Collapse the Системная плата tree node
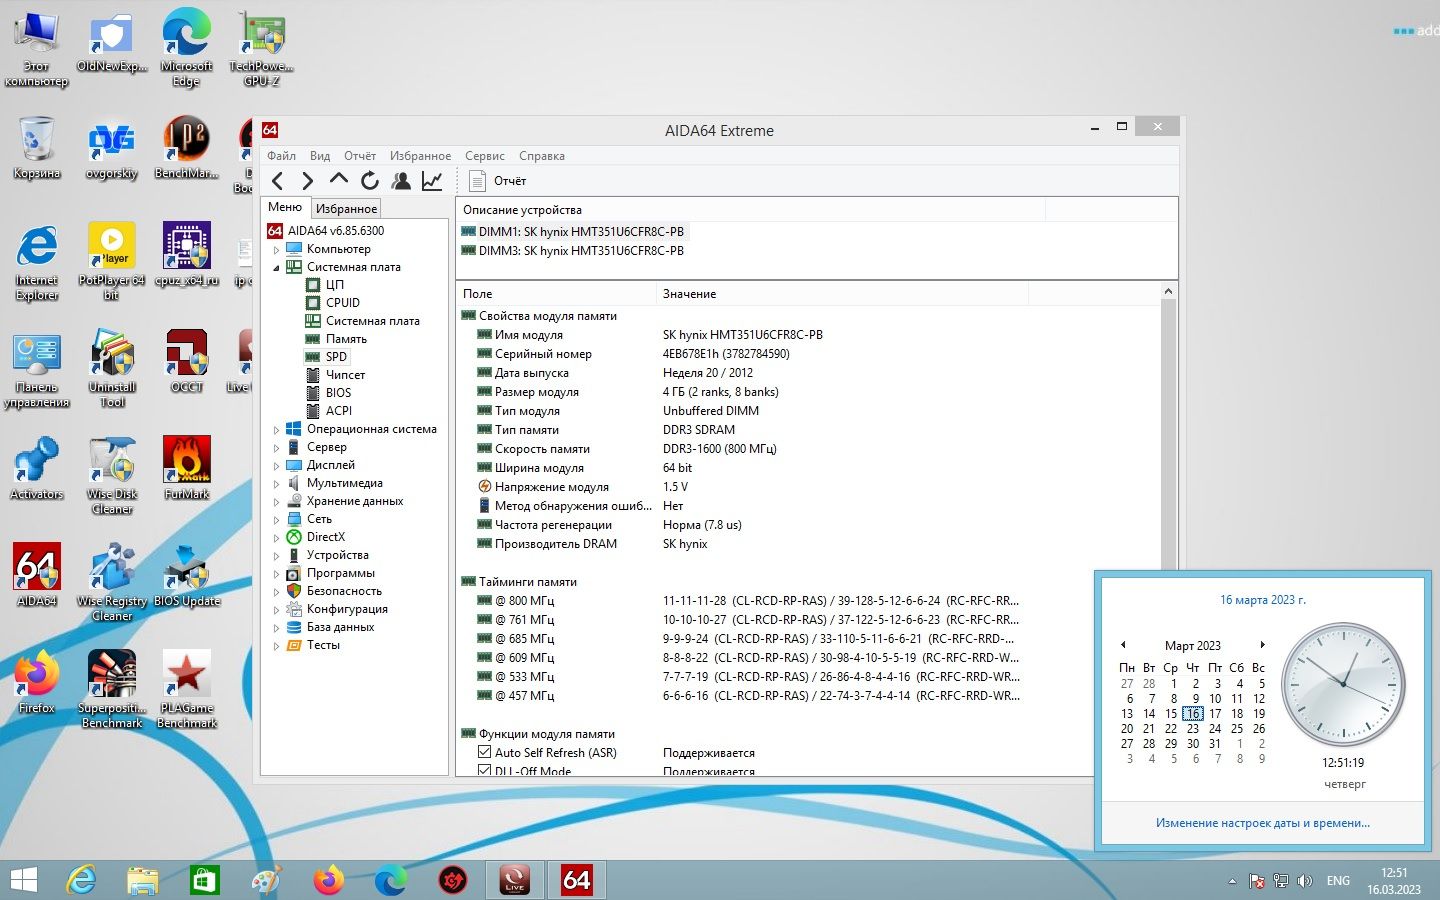Viewport: 1440px width, 900px height. [x=277, y=268]
